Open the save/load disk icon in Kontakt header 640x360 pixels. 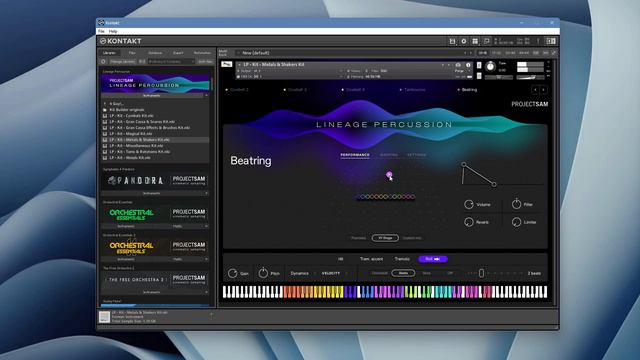[x=452, y=41]
